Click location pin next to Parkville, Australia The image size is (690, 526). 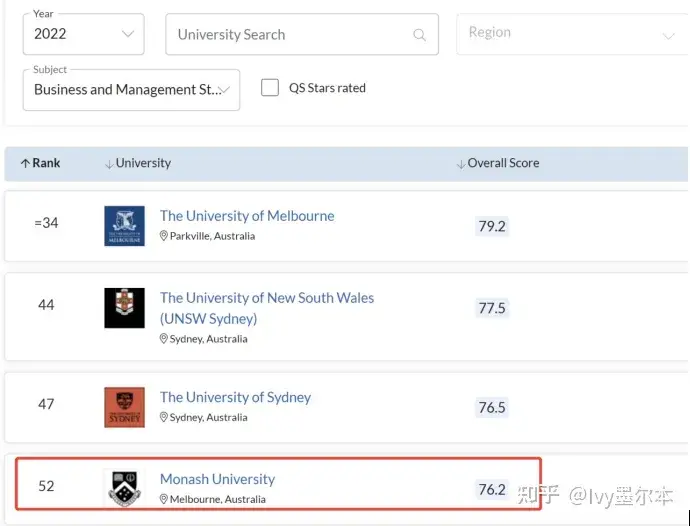pyautogui.click(x=164, y=236)
